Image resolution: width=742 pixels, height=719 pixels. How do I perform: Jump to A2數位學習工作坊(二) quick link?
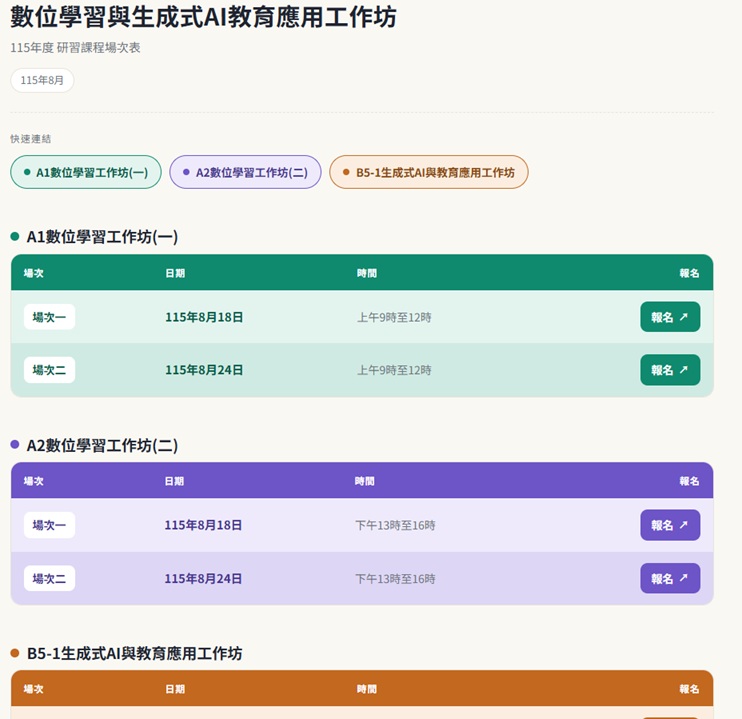245,172
